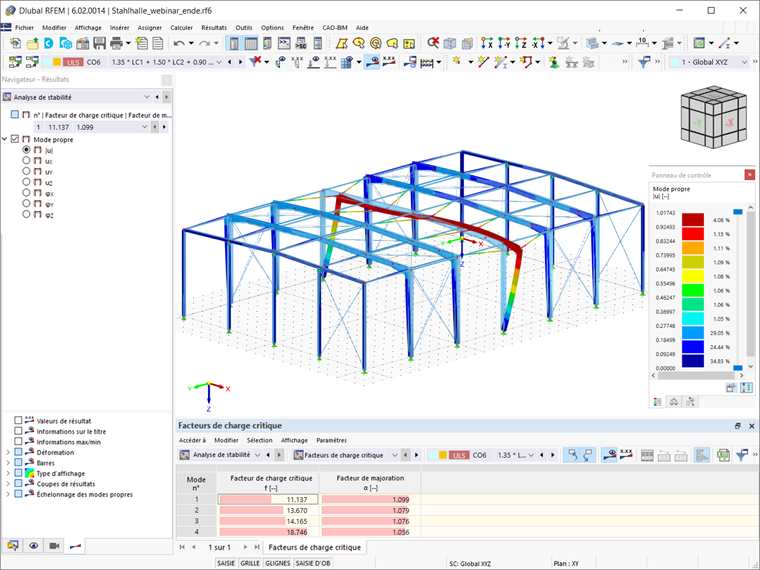Click the control panel horizontal scrollbar
The width and height of the screenshot is (760, 570).
(696, 375)
